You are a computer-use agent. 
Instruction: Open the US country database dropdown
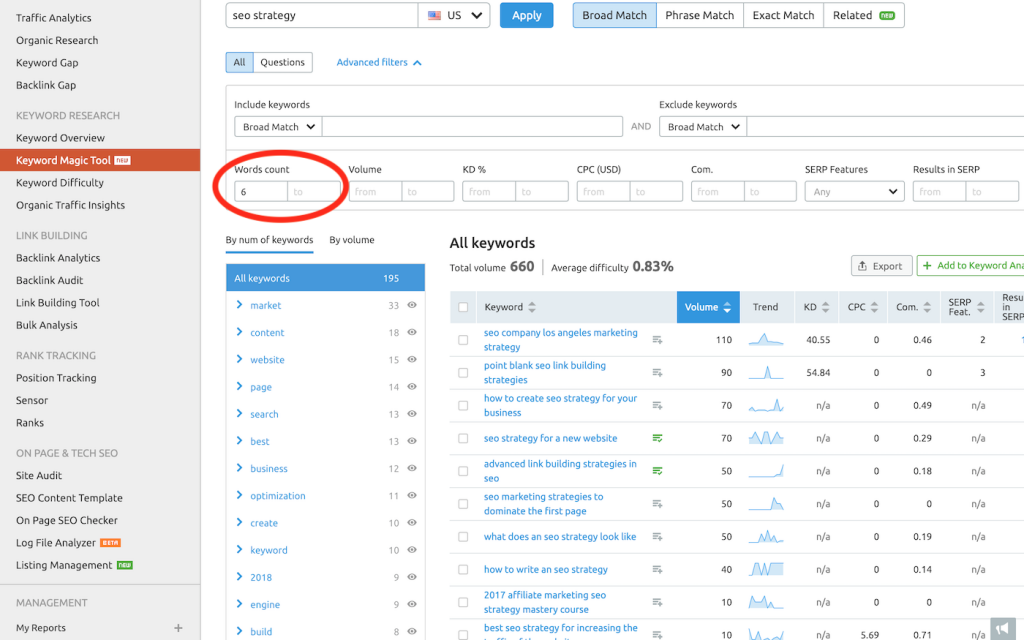454,15
